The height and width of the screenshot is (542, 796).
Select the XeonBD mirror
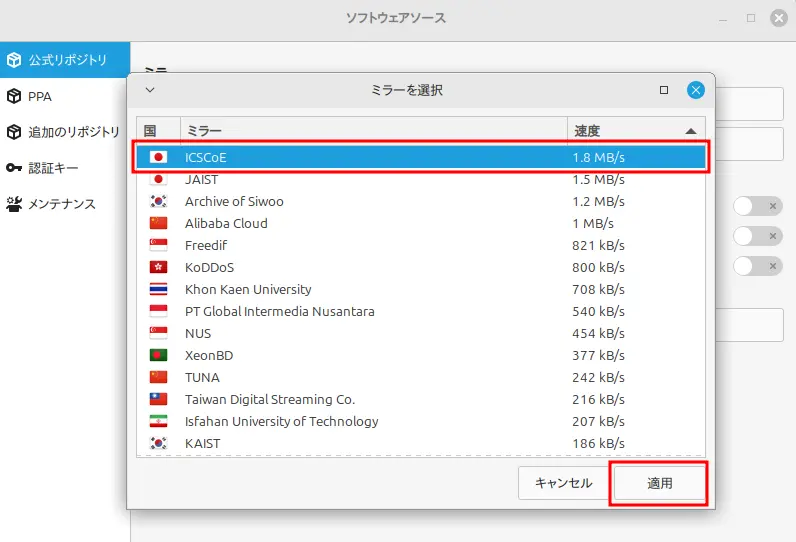coord(421,355)
